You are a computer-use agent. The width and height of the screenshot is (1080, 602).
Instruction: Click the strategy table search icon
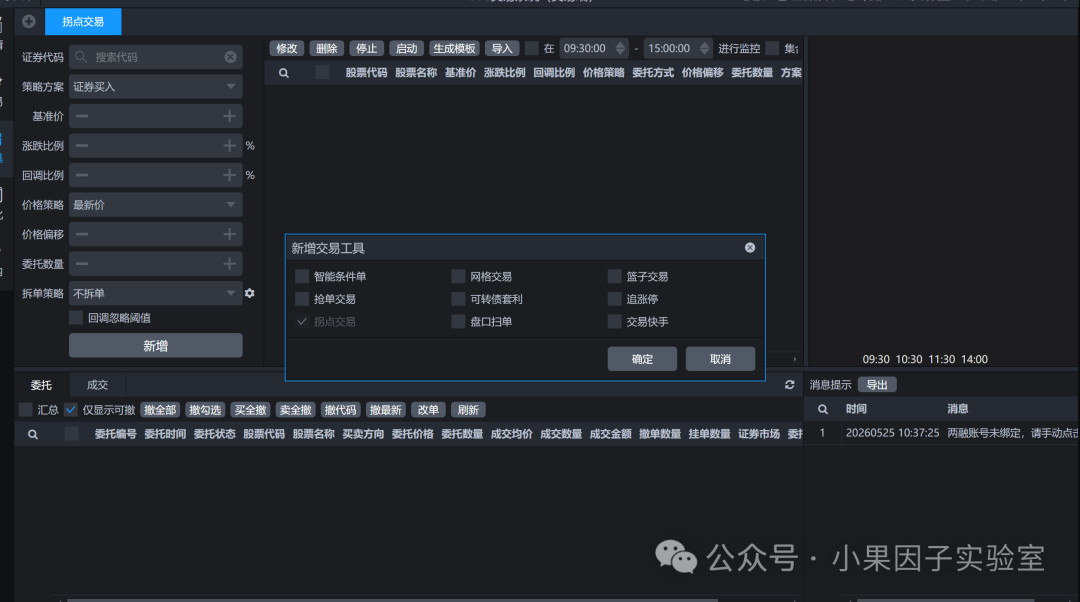(284, 73)
